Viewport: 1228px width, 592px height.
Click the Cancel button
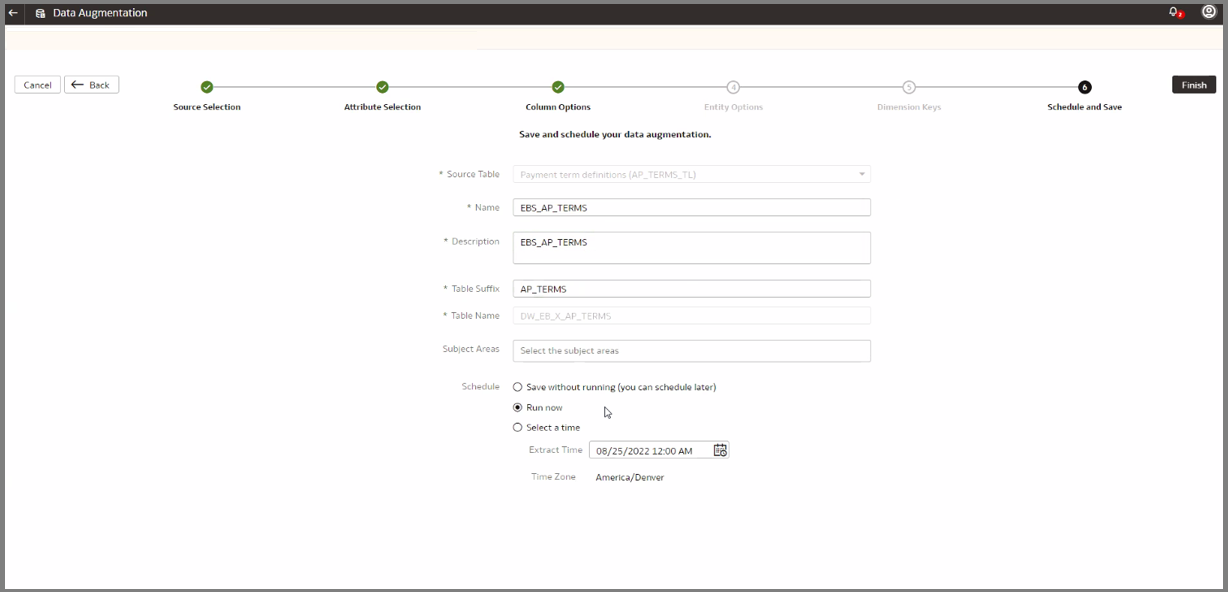pos(37,85)
